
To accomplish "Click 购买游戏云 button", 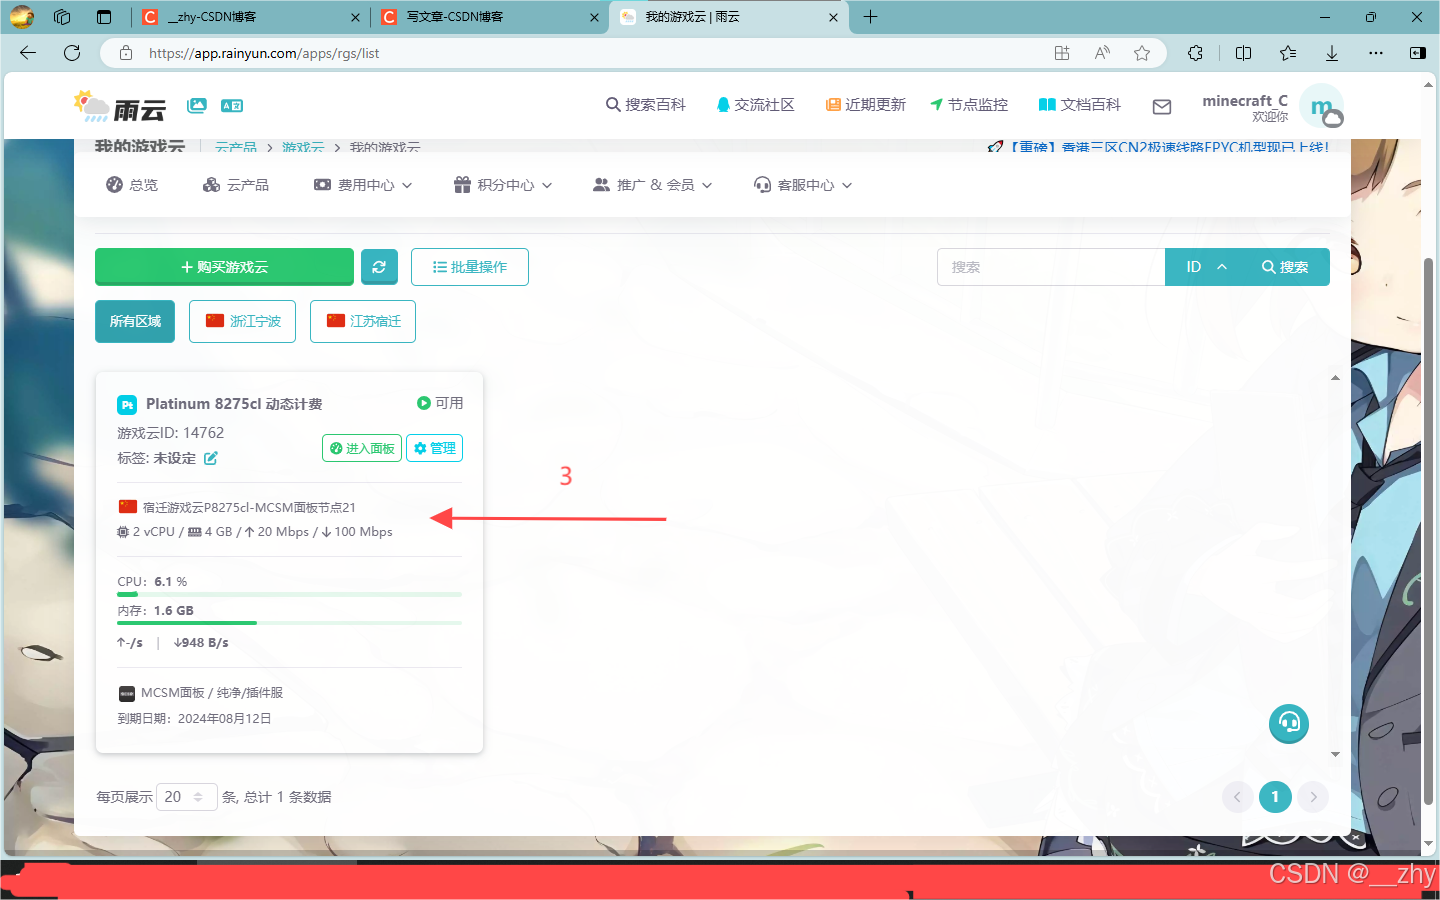I will point(224,267).
